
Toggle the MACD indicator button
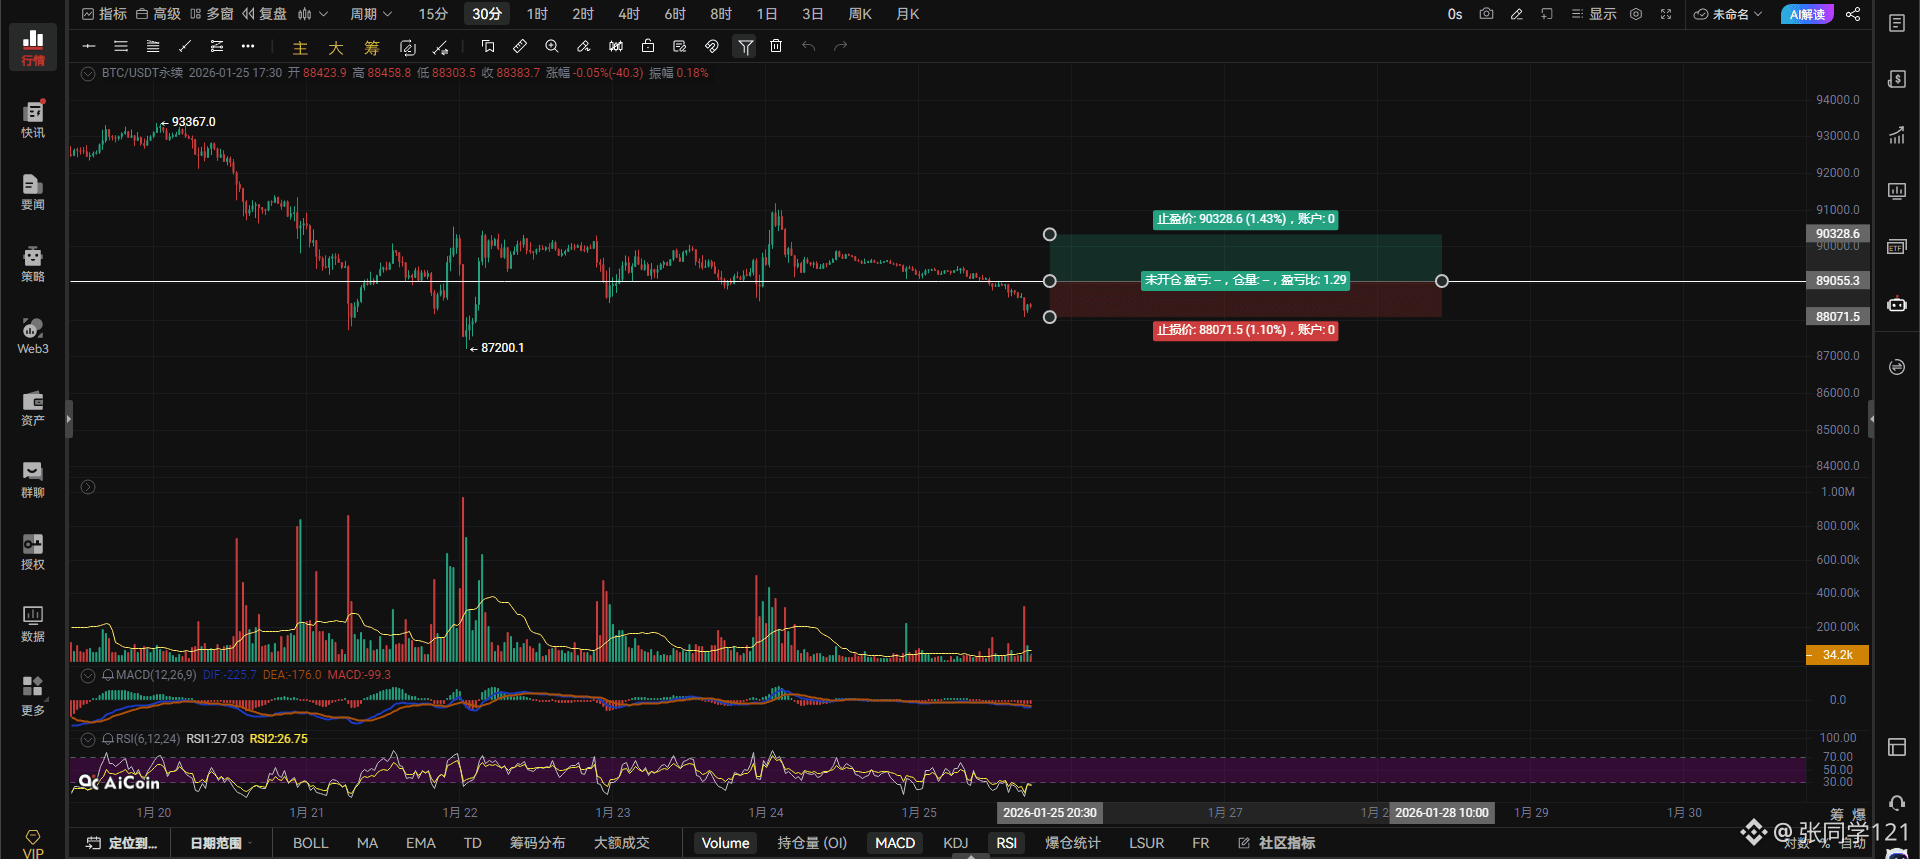(895, 843)
